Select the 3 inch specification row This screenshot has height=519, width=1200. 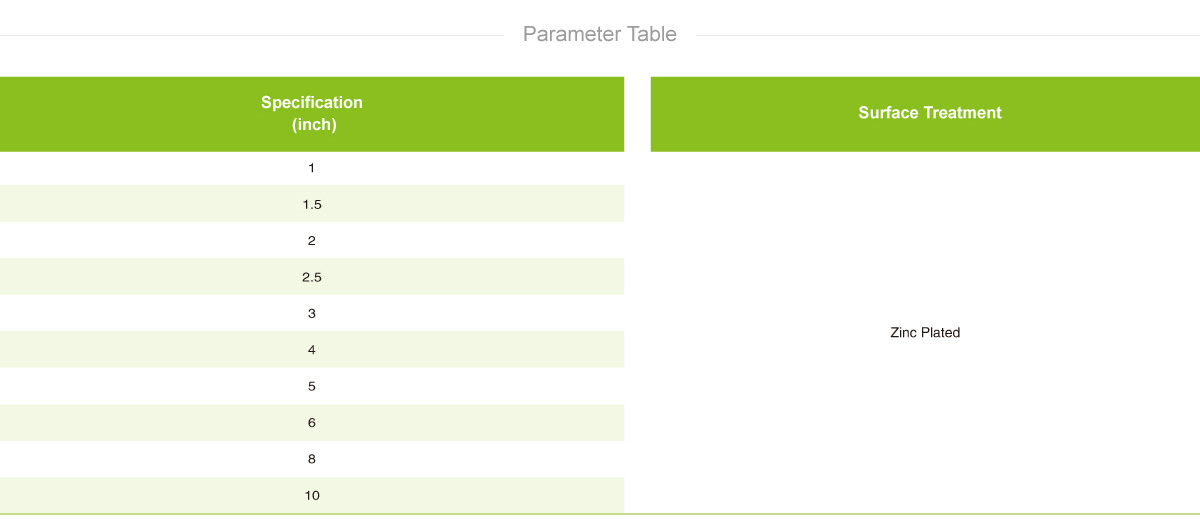(x=312, y=313)
